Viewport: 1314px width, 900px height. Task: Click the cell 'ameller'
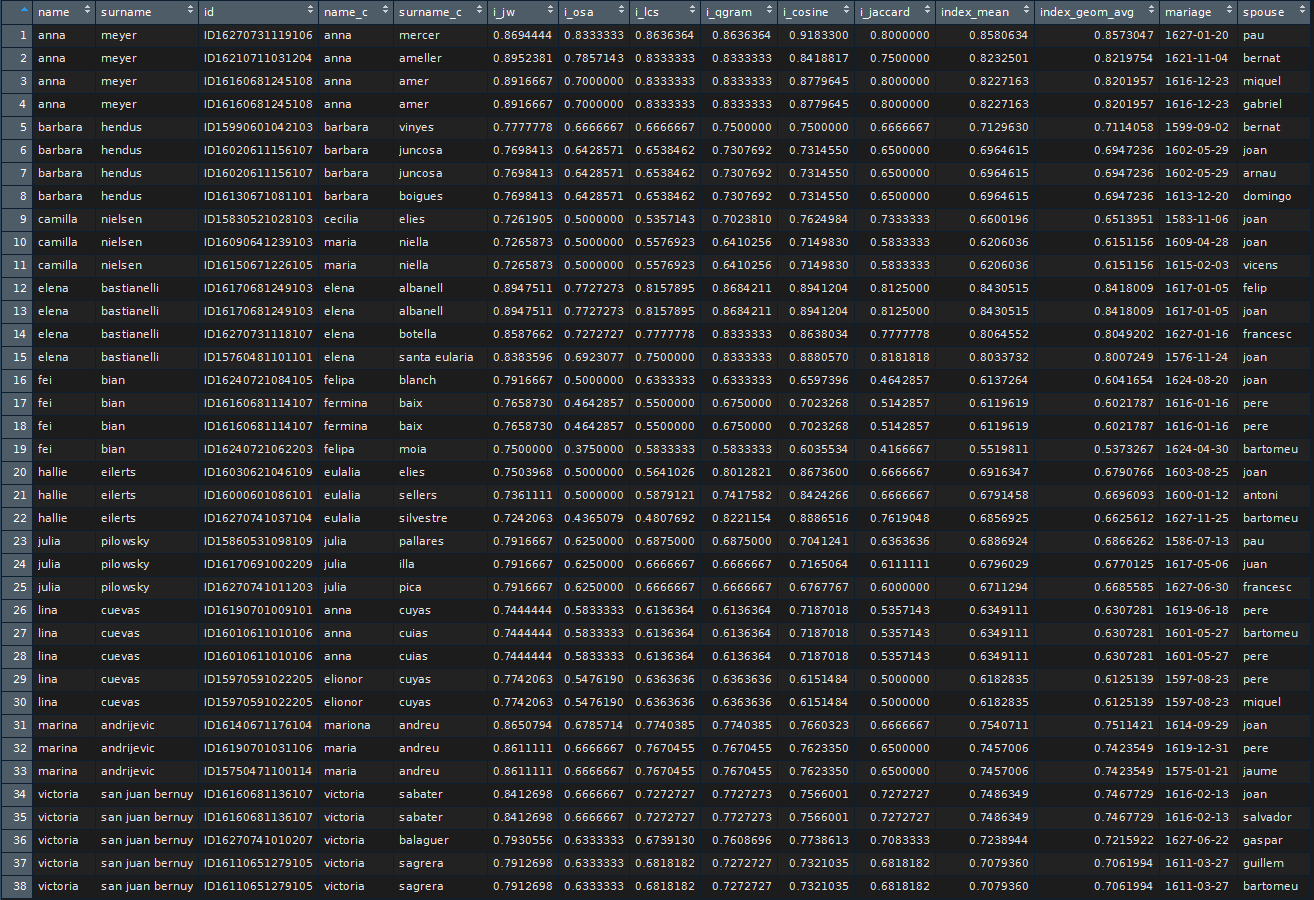pos(419,58)
